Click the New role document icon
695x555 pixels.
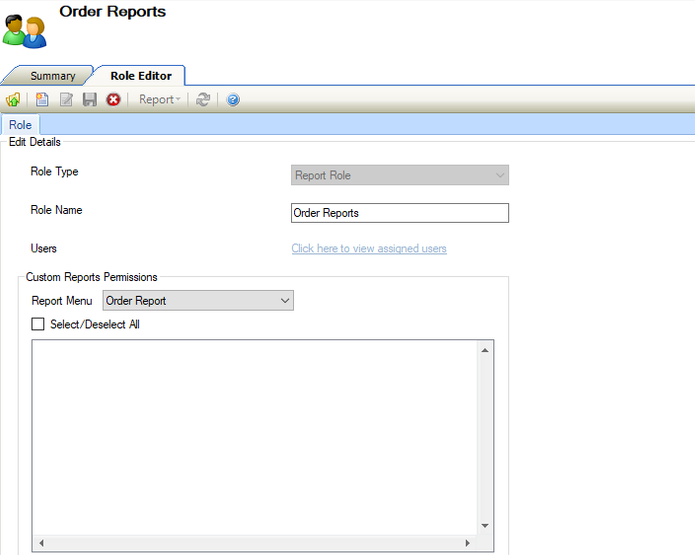pos(42,100)
